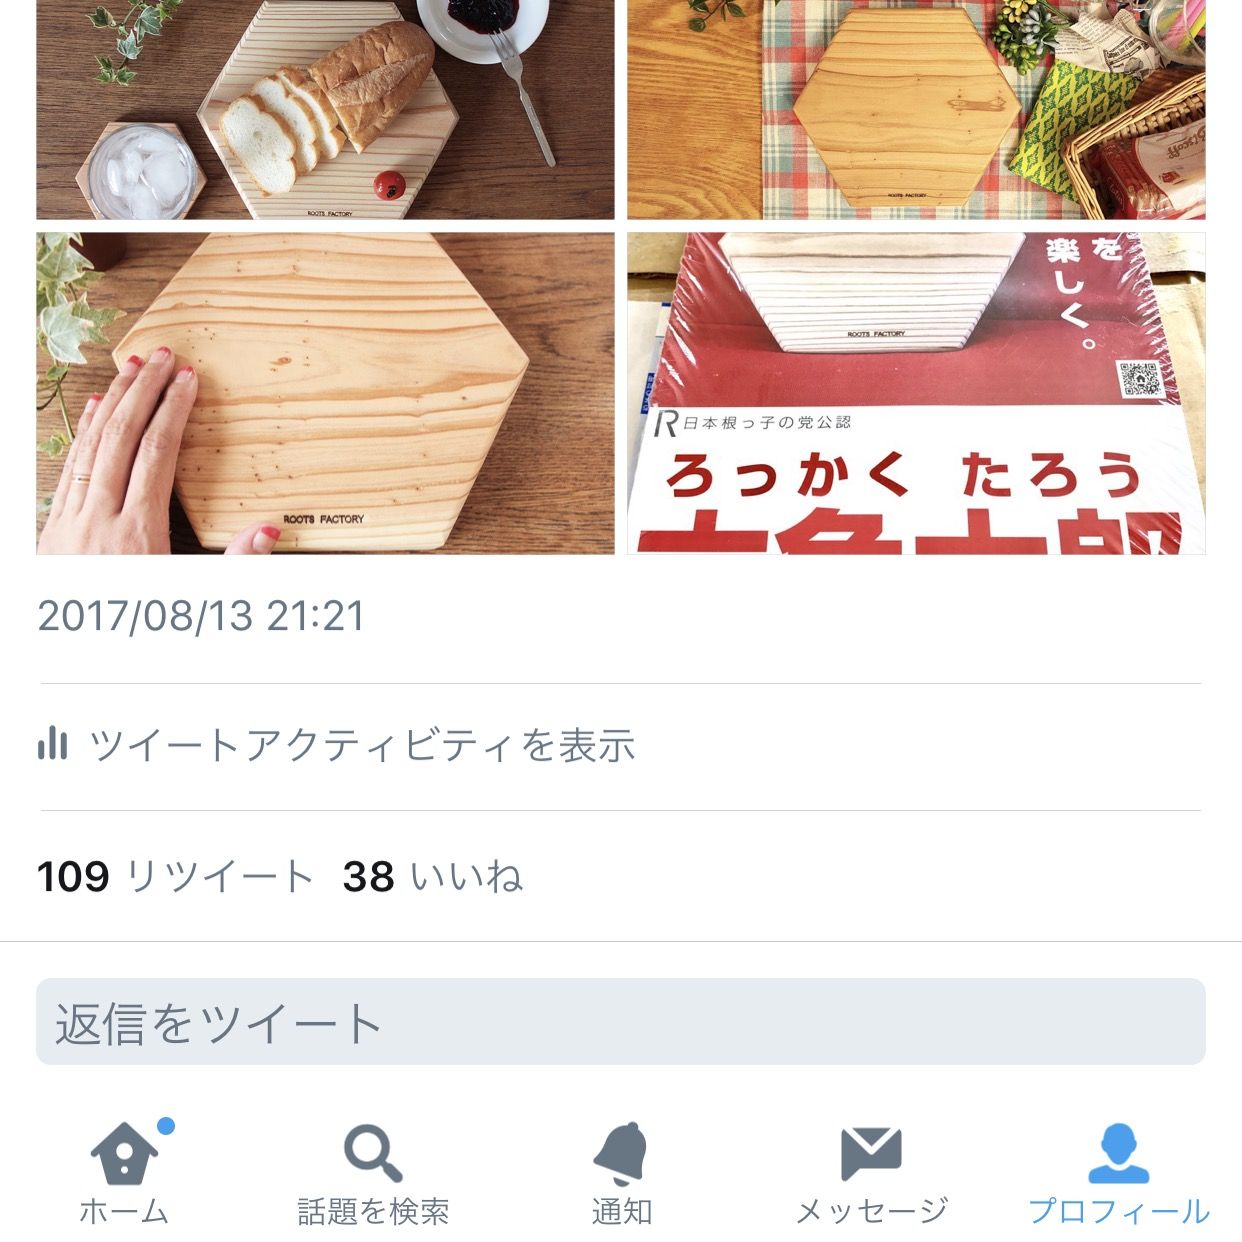Viewport: 1242px width, 1242px height.
Task: Select the プロフィール tab label
Action: pyautogui.click(x=1118, y=1211)
